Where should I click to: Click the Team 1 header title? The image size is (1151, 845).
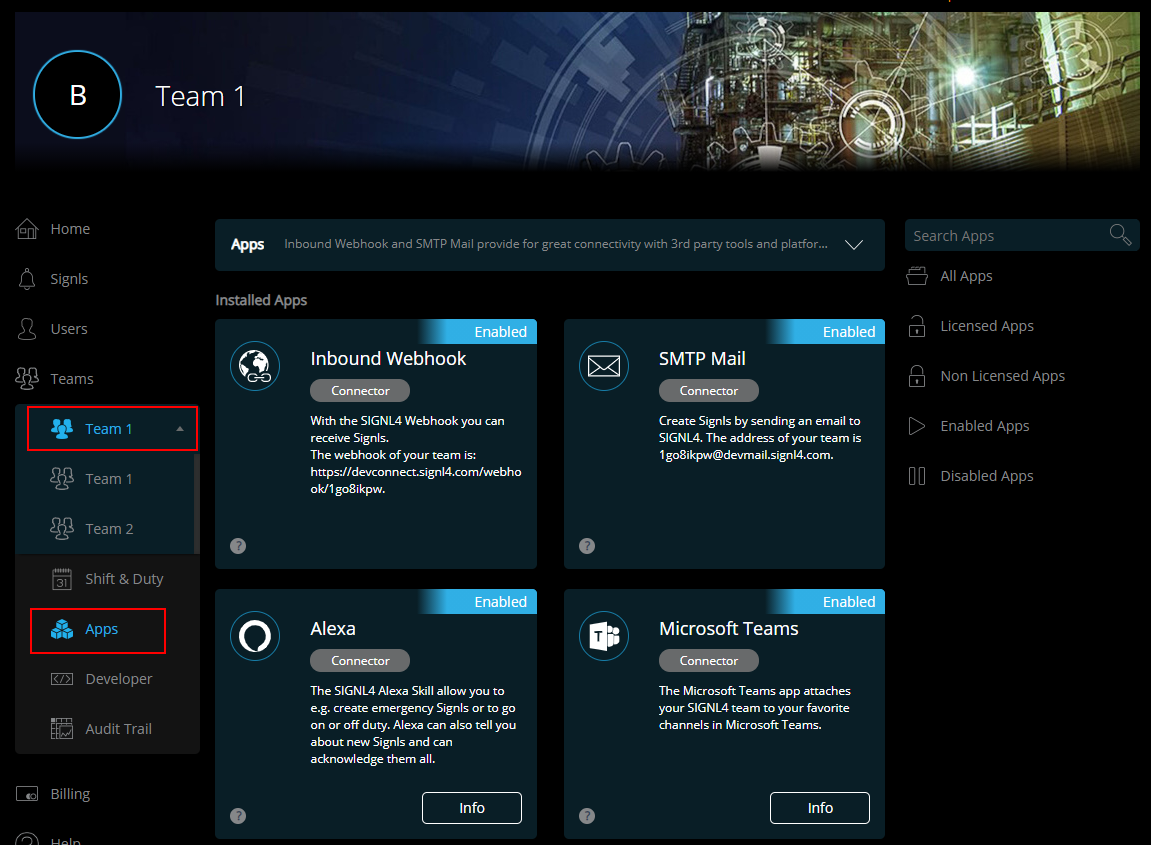pyautogui.click(x=200, y=96)
